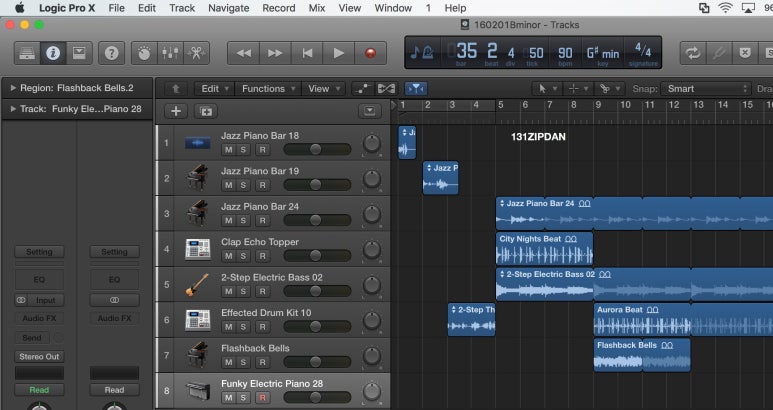Open the Mixer faders button
The image size is (773, 410).
point(170,53)
